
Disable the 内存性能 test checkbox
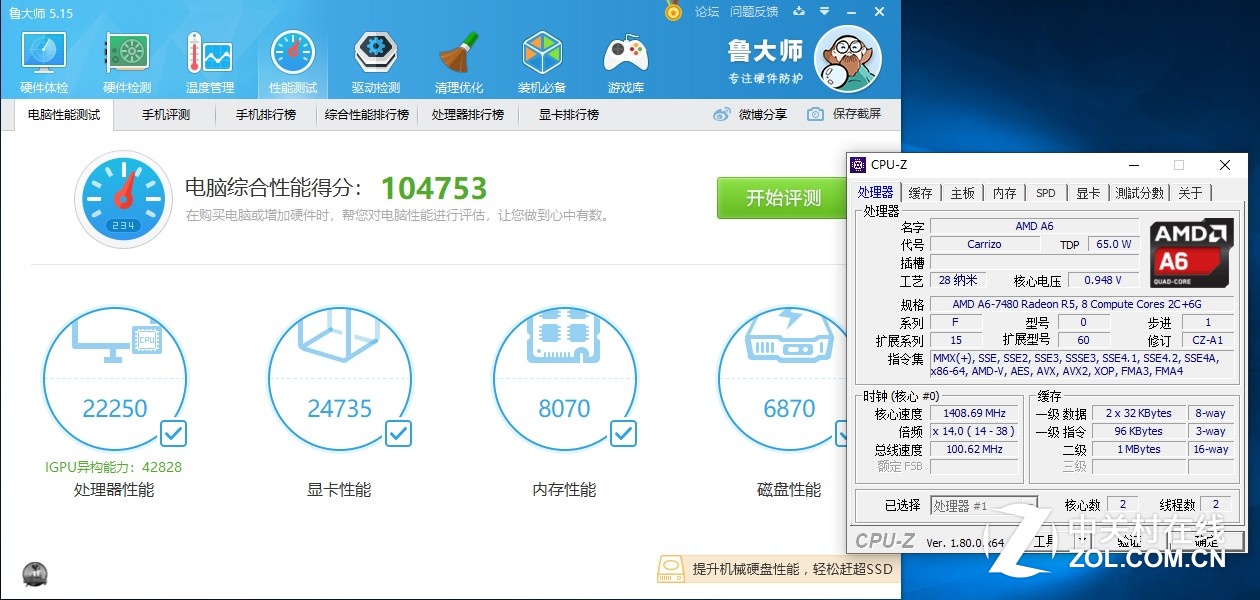[x=623, y=433]
